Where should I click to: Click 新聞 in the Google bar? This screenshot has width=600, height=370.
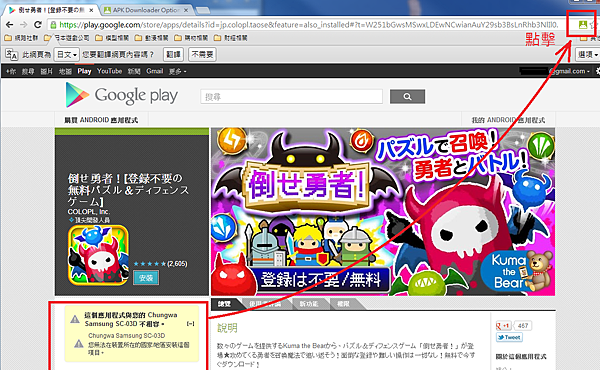pos(134,71)
